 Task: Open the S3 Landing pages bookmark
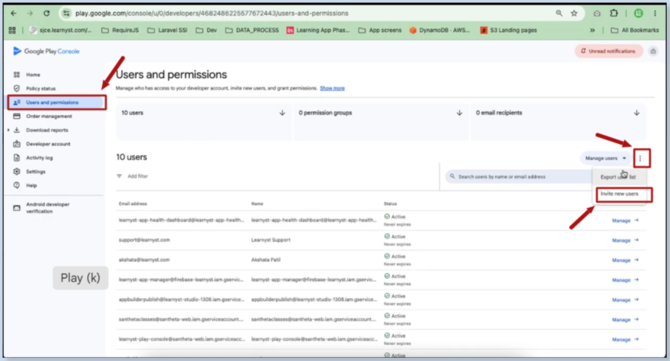pyautogui.click(x=508, y=30)
